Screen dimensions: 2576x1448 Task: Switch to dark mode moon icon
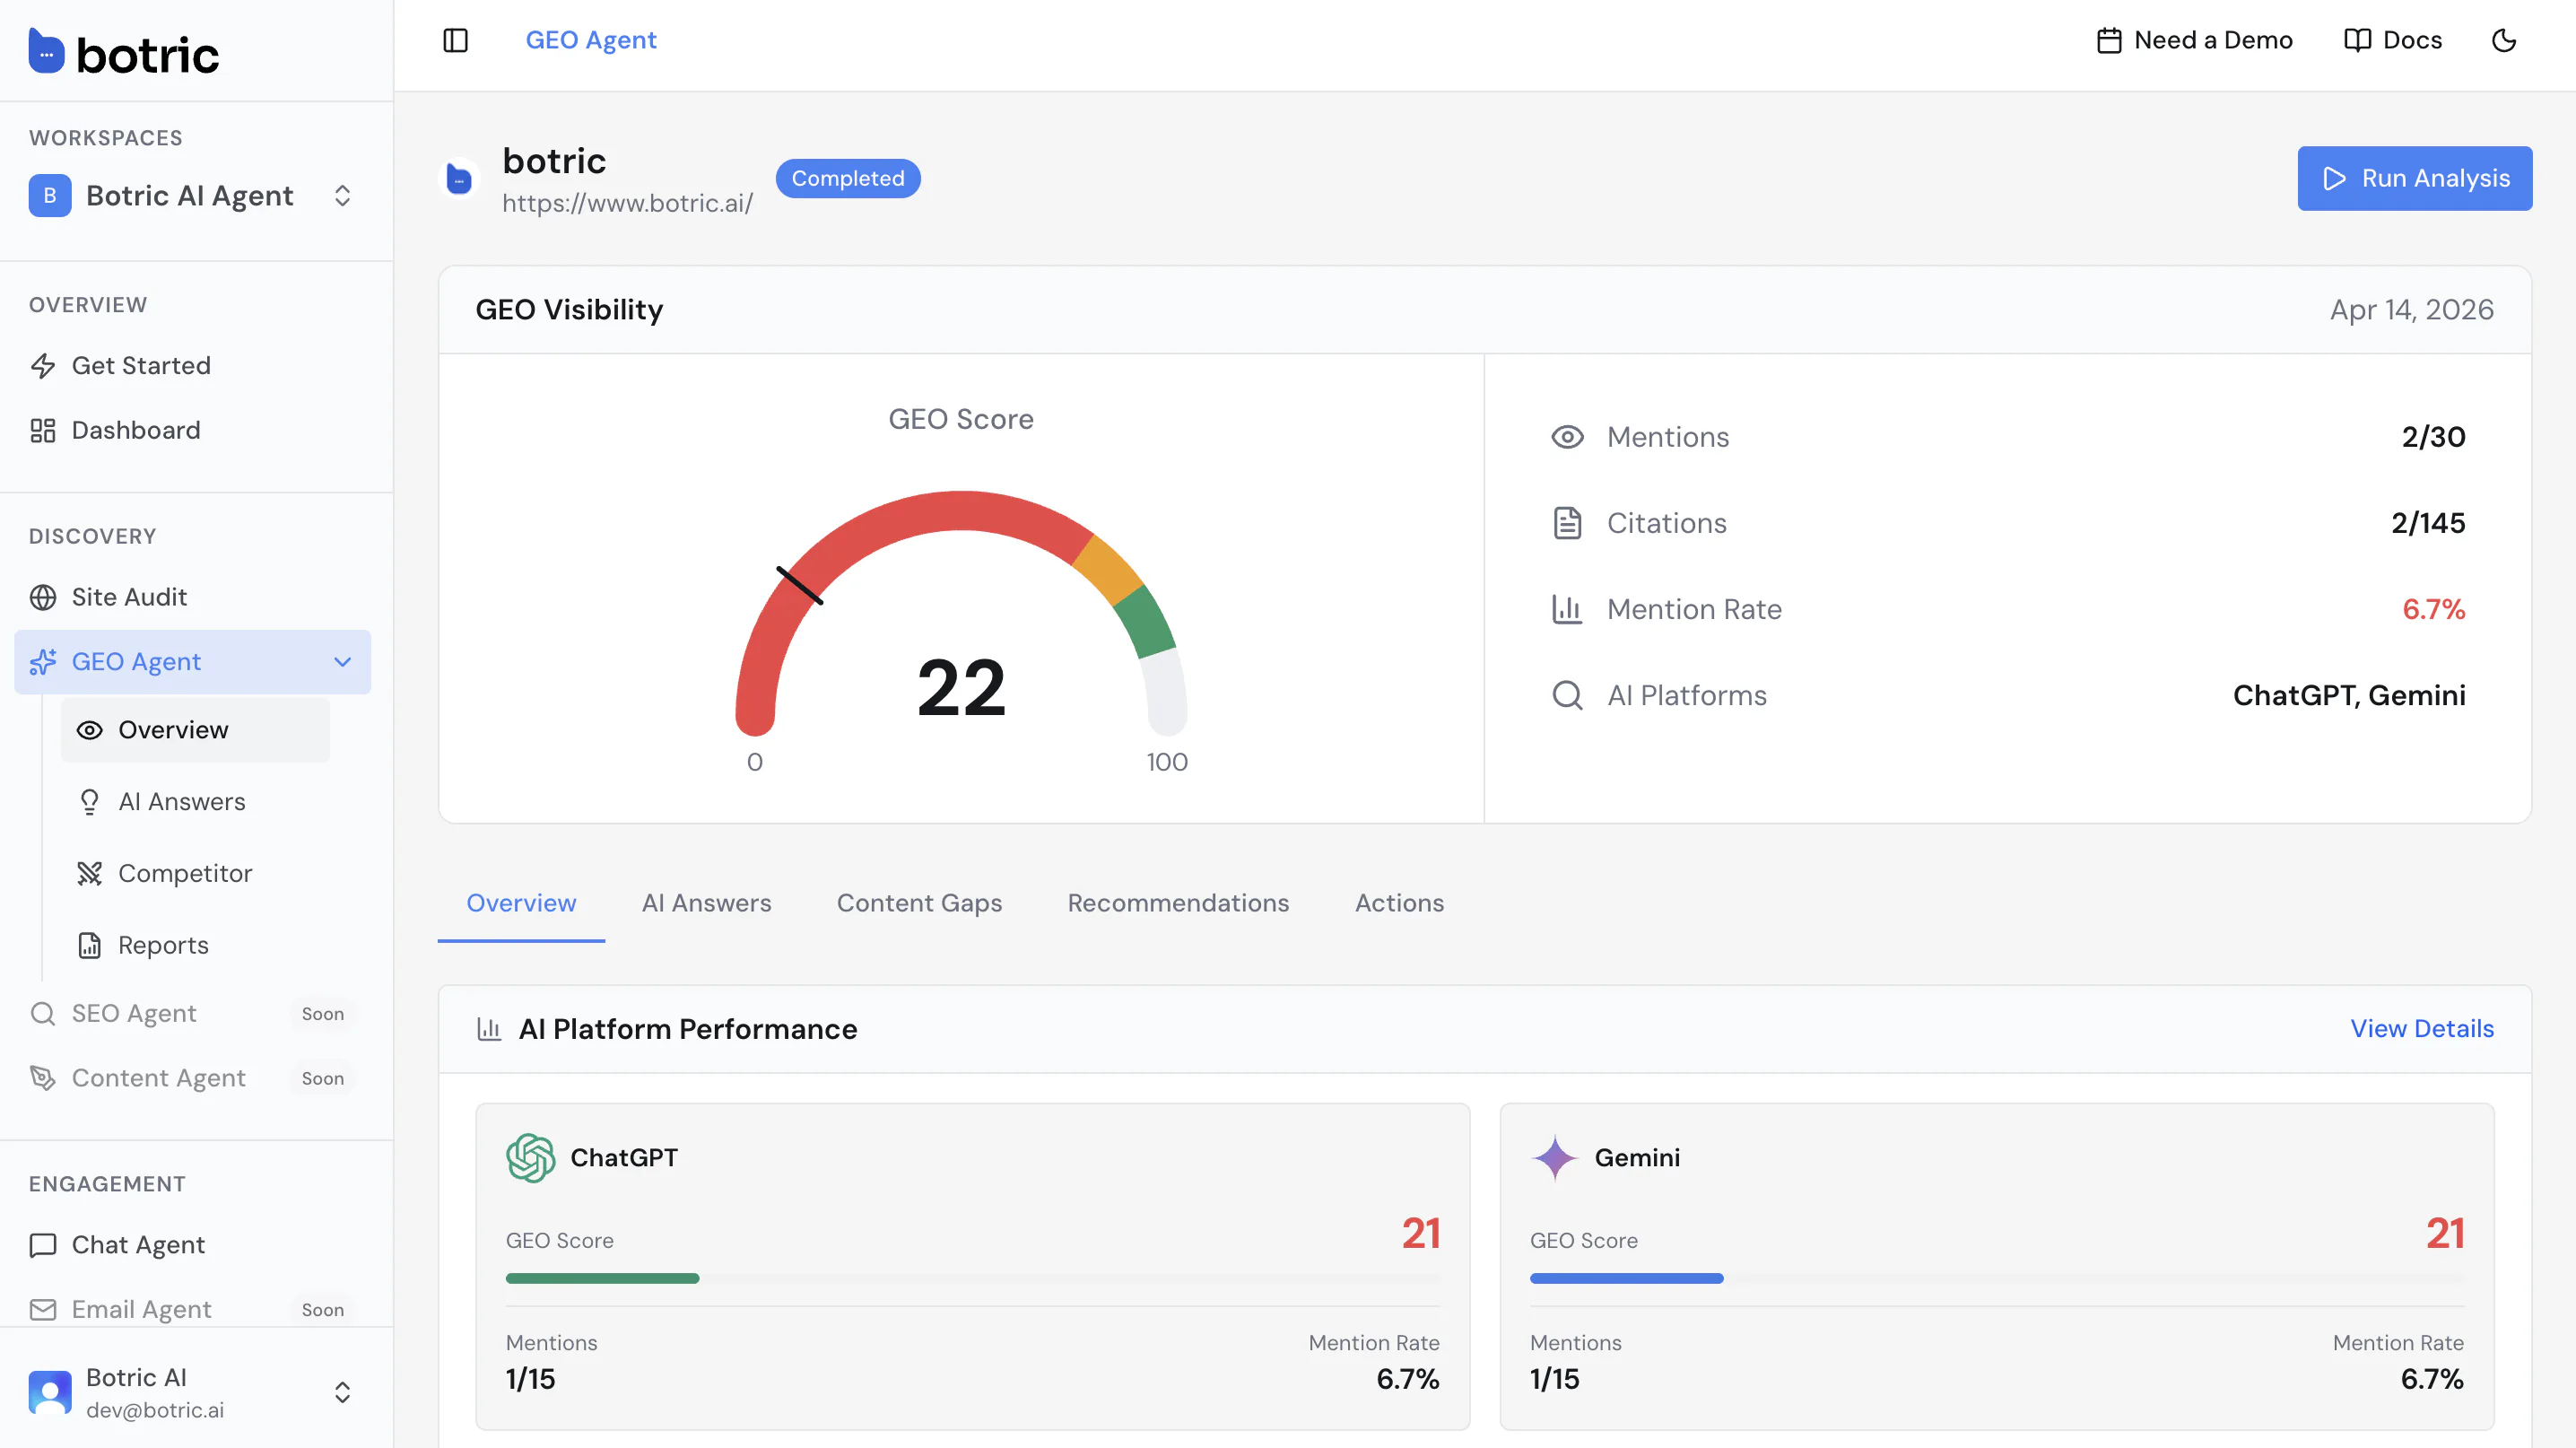(x=2504, y=40)
